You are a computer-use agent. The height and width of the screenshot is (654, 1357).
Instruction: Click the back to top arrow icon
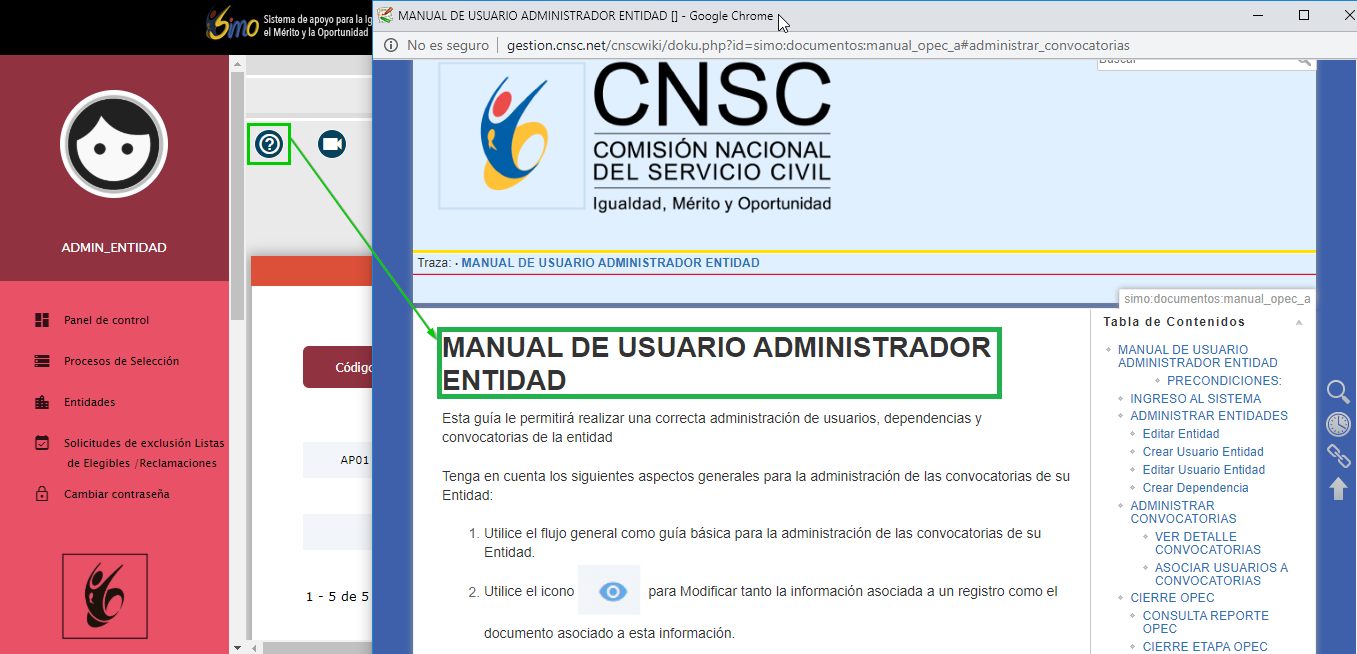pos(1337,488)
